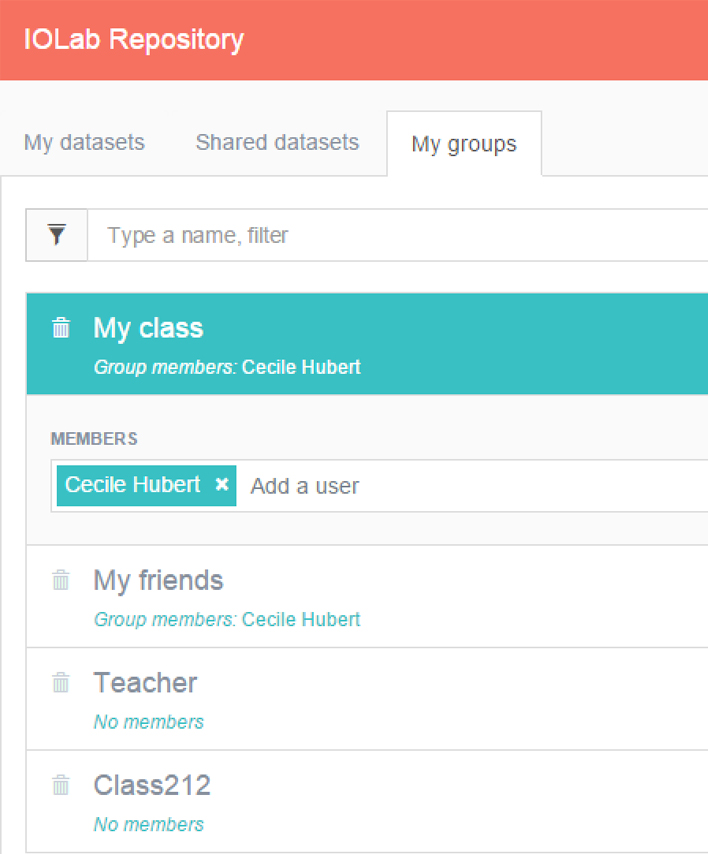Delete Class212 using its trash icon
This screenshot has width=708, height=854.
tap(61, 785)
